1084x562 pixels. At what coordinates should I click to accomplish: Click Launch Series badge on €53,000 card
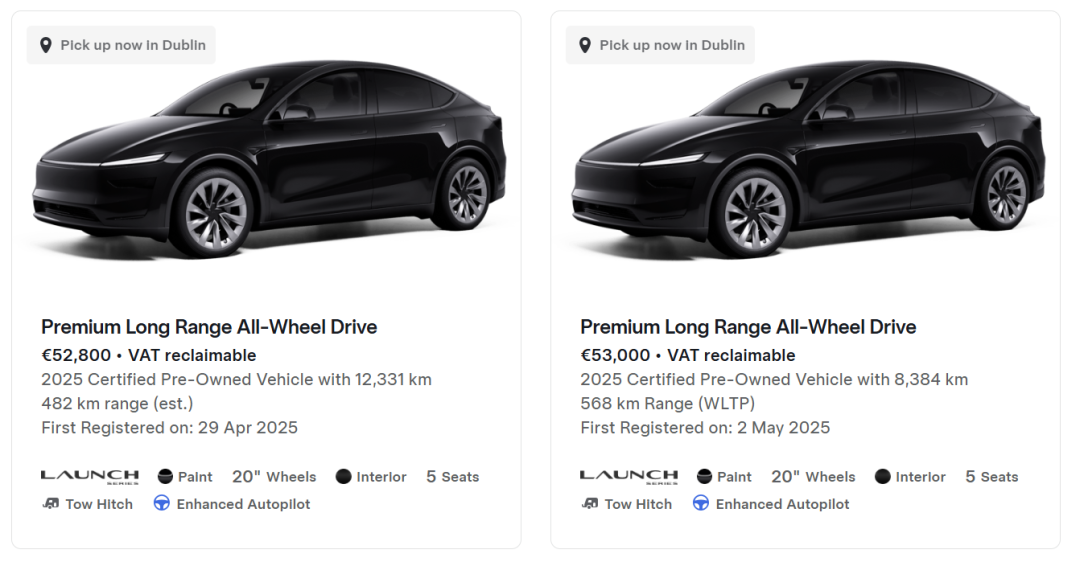point(629,476)
